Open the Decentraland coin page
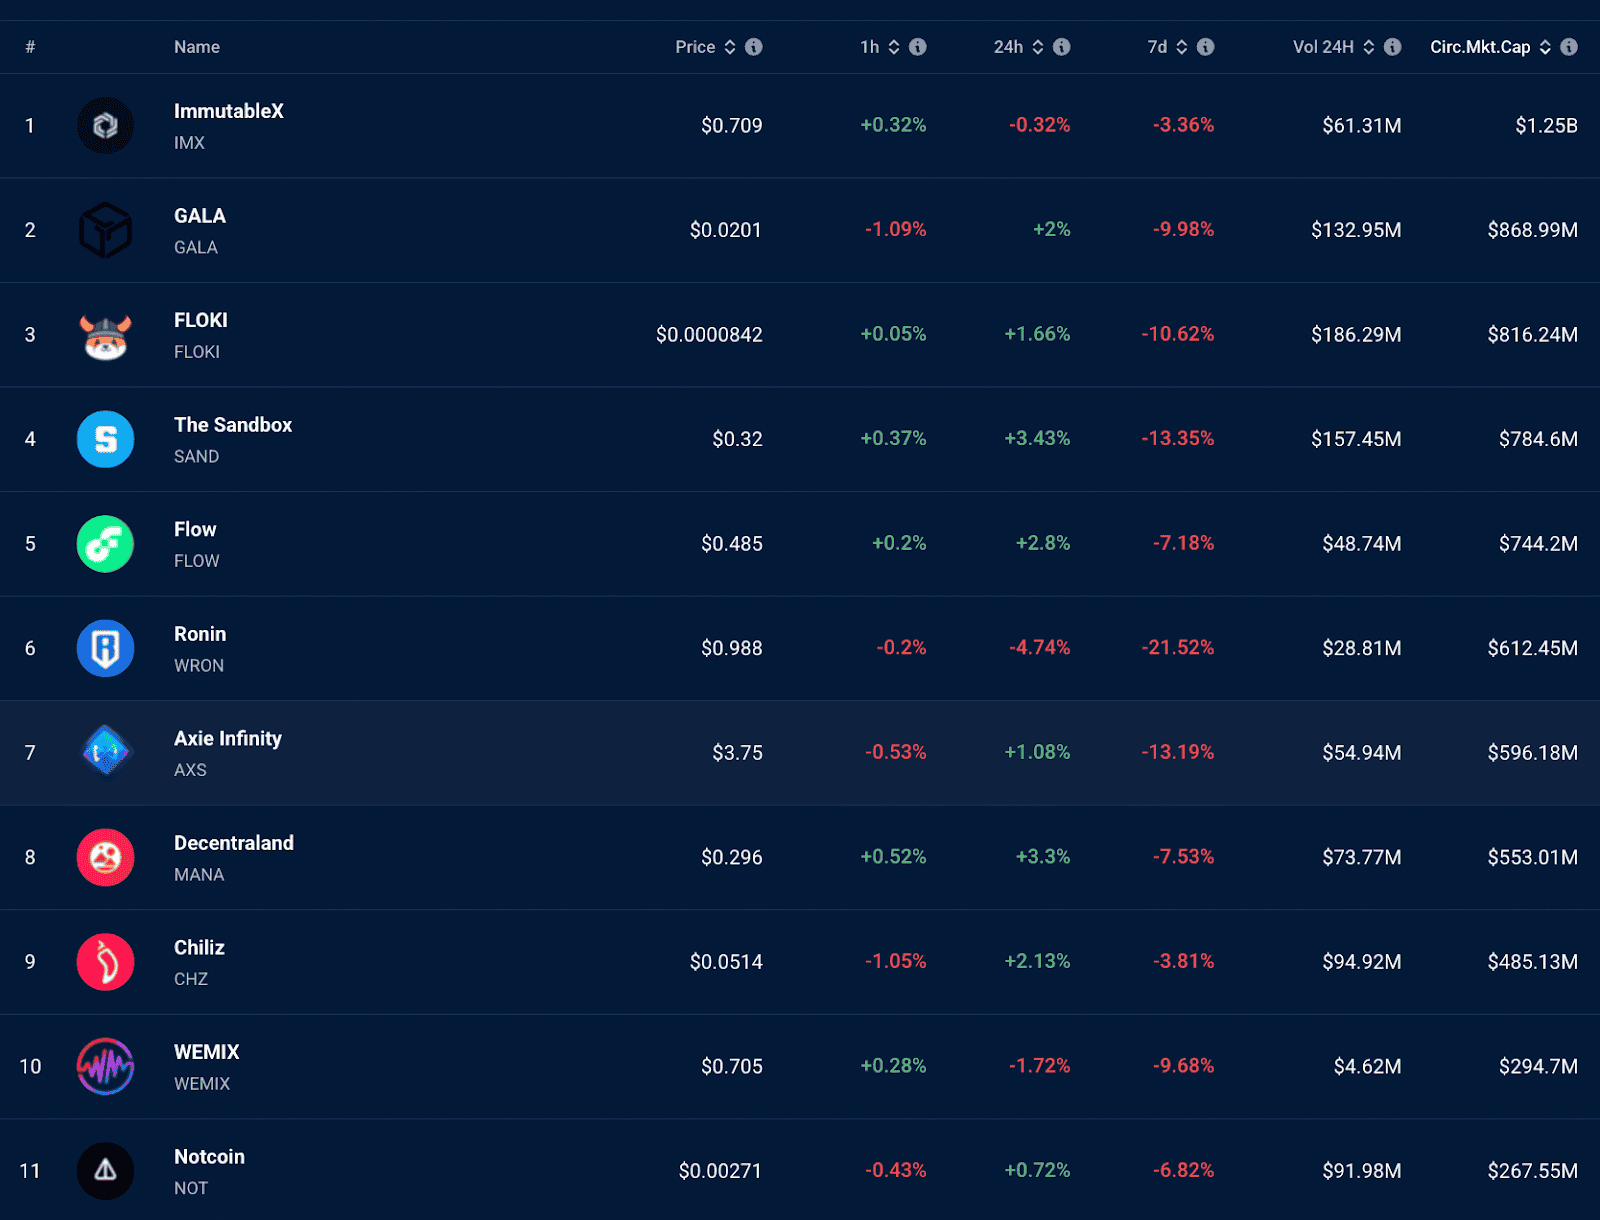1600x1220 pixels. [233, 843]
